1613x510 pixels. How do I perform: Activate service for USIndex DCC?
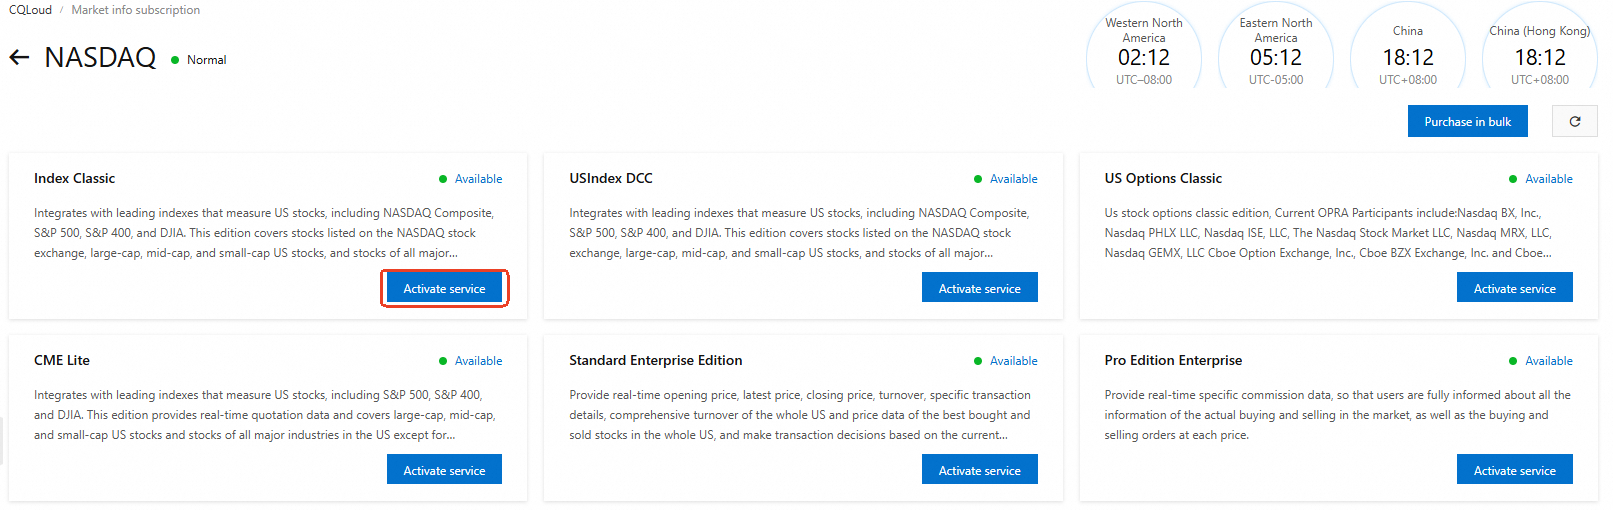(979, 289)
